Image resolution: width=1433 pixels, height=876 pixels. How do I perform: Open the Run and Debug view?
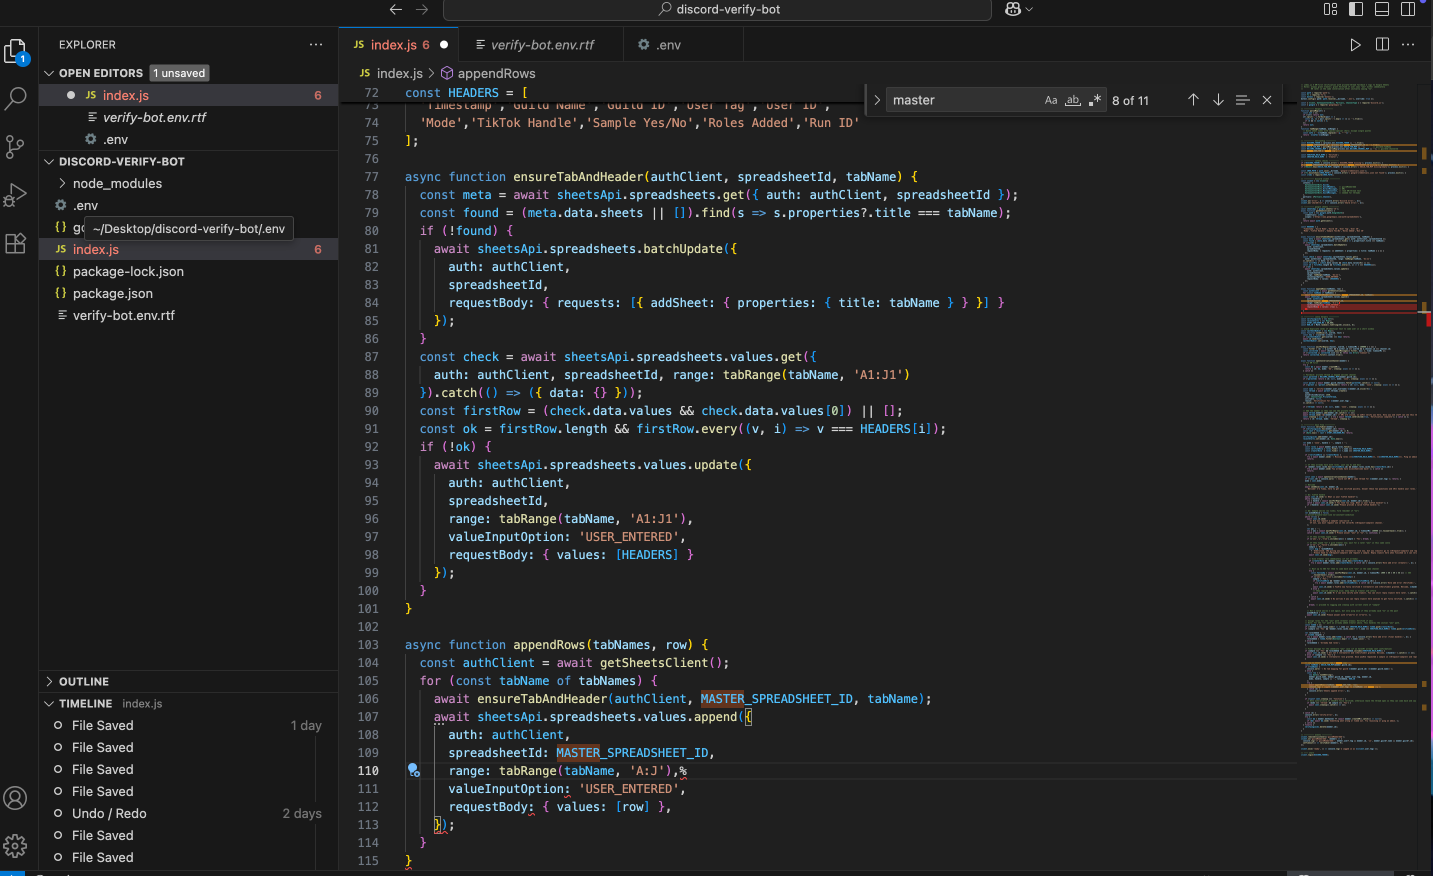click(x=16, y=195)
